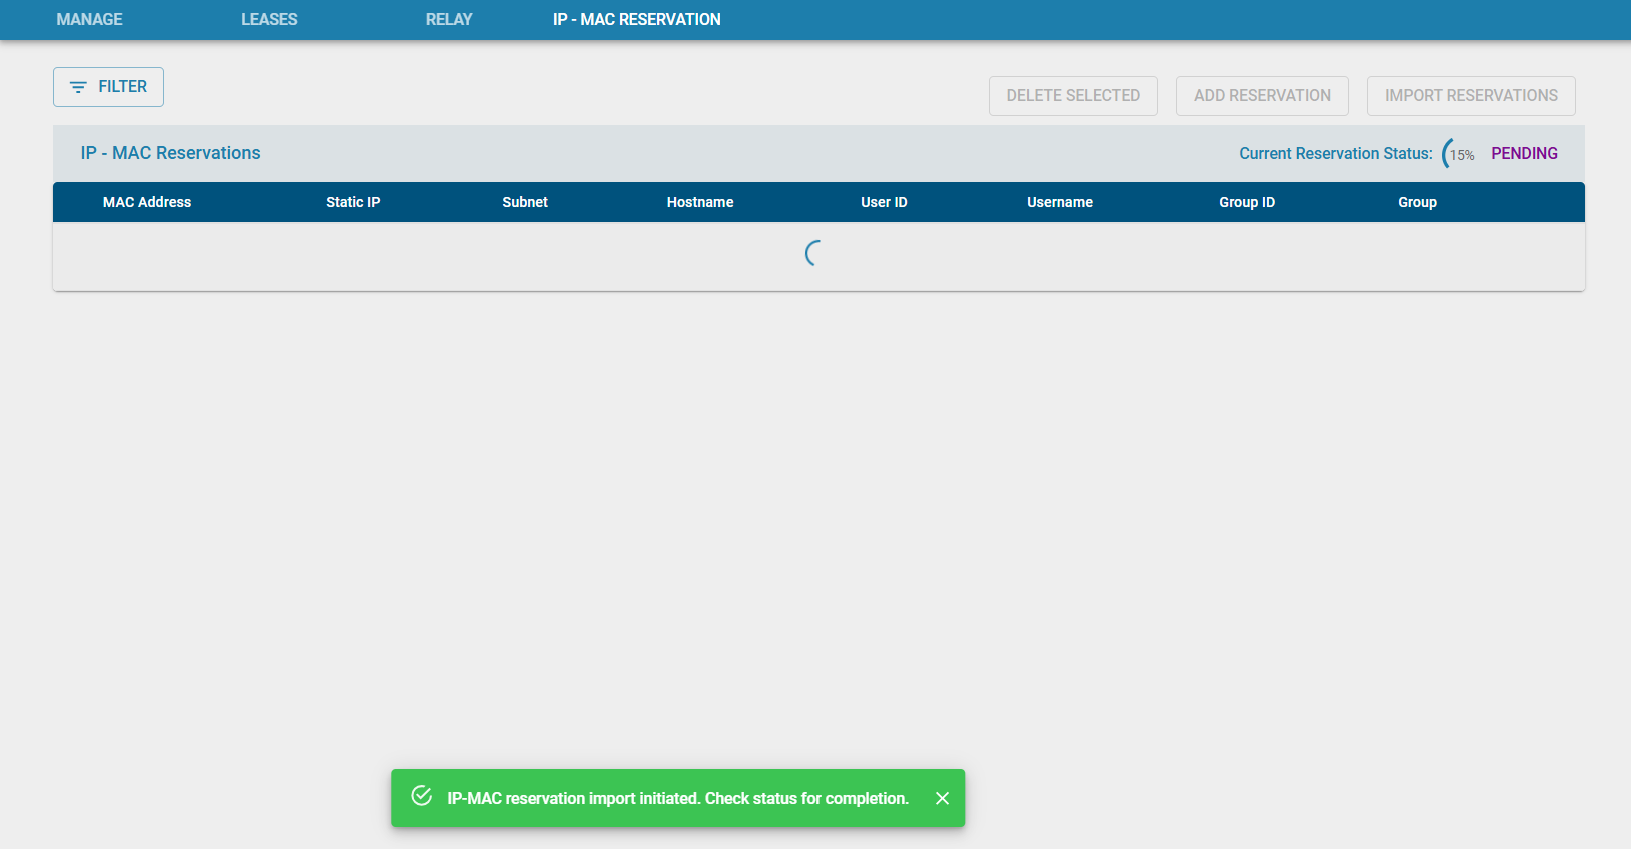Click the filter lines icon
Screen dimensions: 1631x851
tap(78, 87)
